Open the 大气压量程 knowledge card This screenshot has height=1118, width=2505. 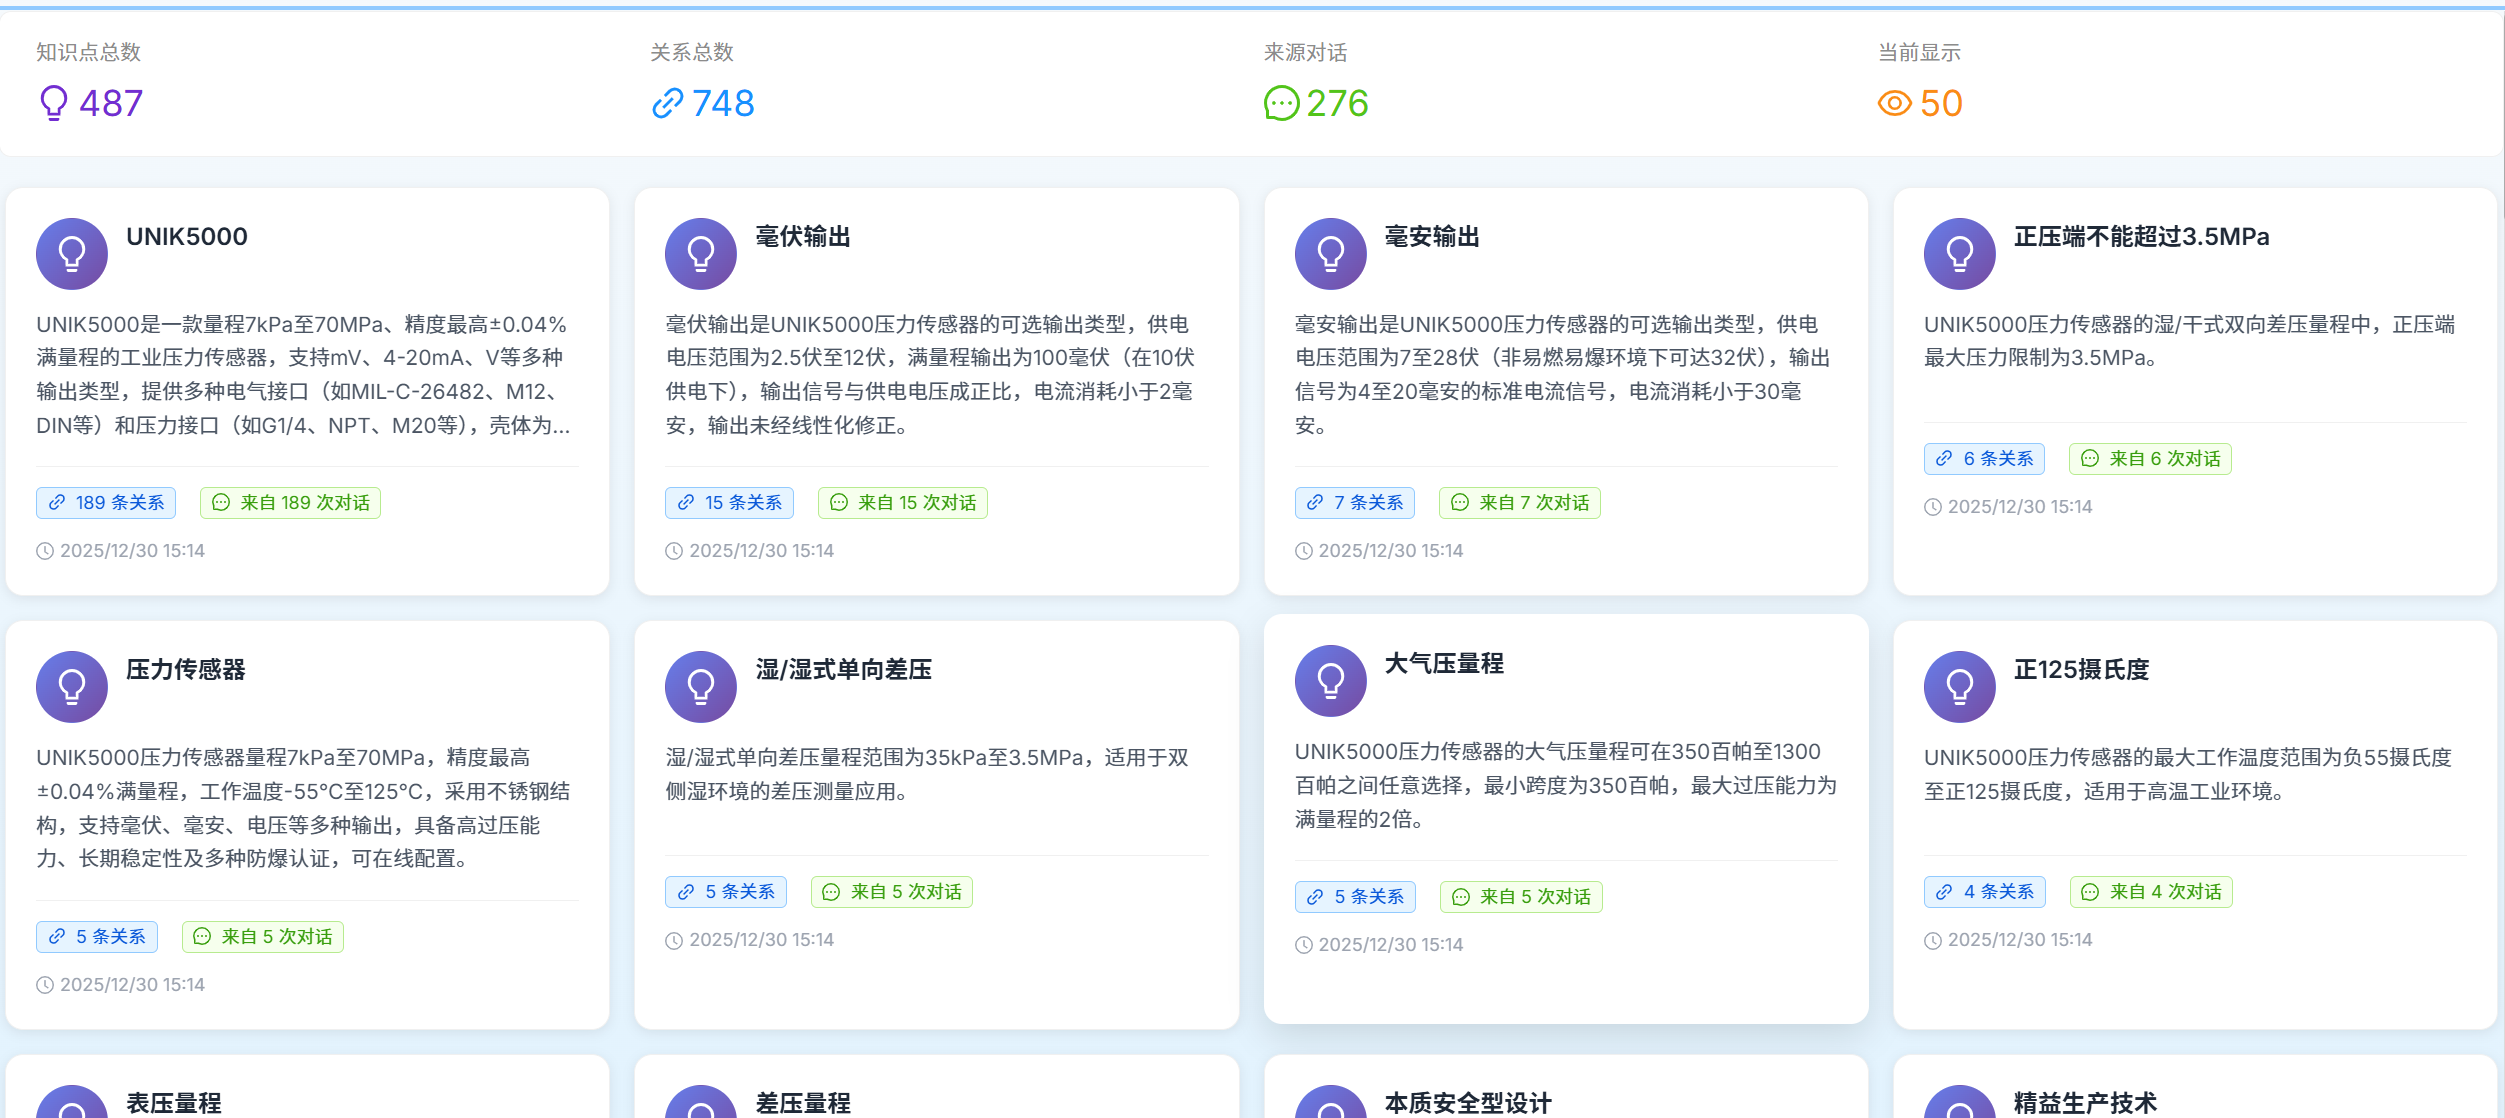(x=1443, y=663)
